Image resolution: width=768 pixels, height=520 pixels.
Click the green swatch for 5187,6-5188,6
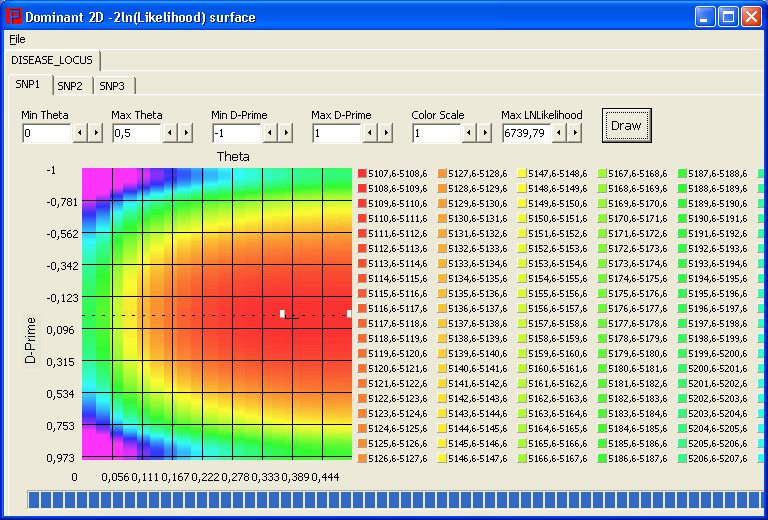pos(682,173)
